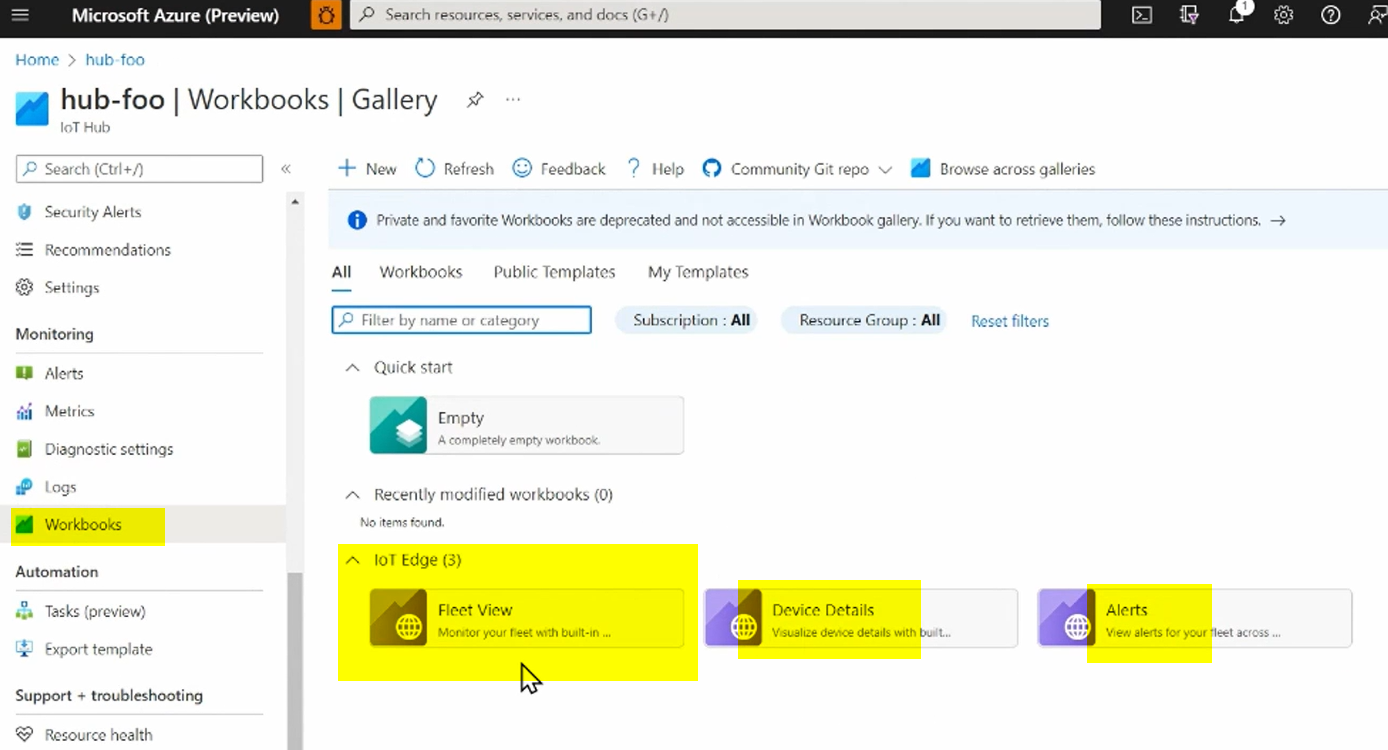This screenshot has height=750, width=1388.
Task: Collapse the Recently modified workbooks section
Action: 351,495
